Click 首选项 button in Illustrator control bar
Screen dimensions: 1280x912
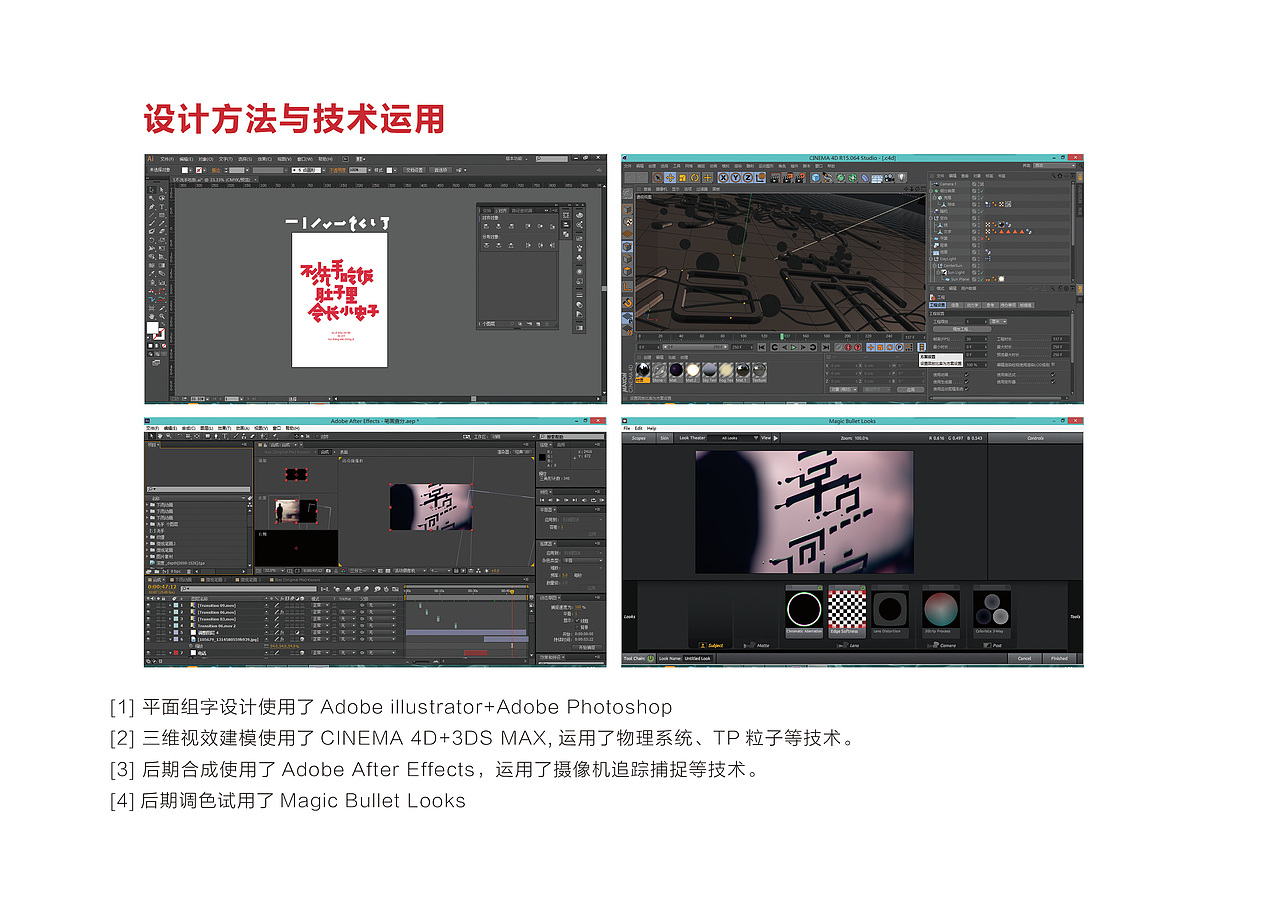[x=441, y=170]
